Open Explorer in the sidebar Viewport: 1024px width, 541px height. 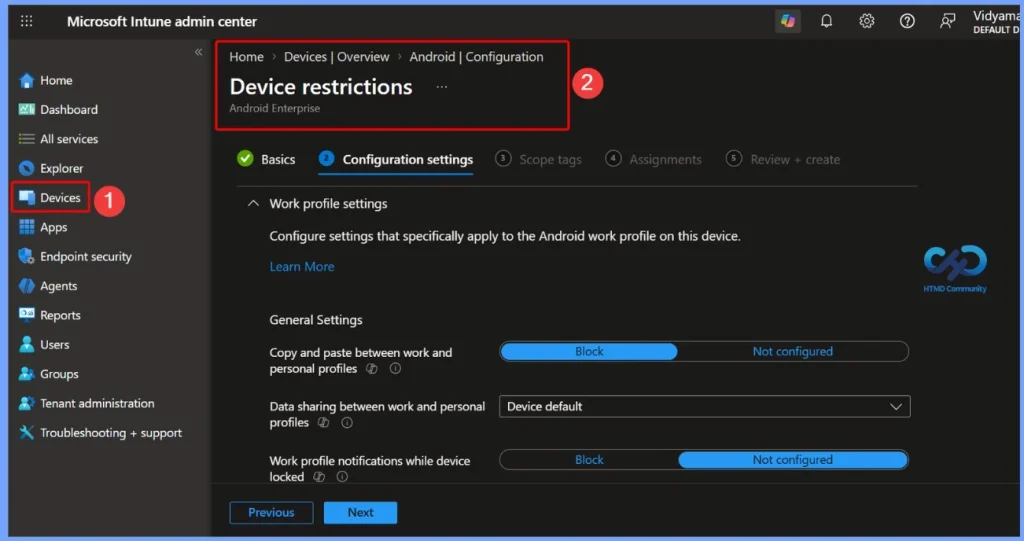tap(61, 168)
